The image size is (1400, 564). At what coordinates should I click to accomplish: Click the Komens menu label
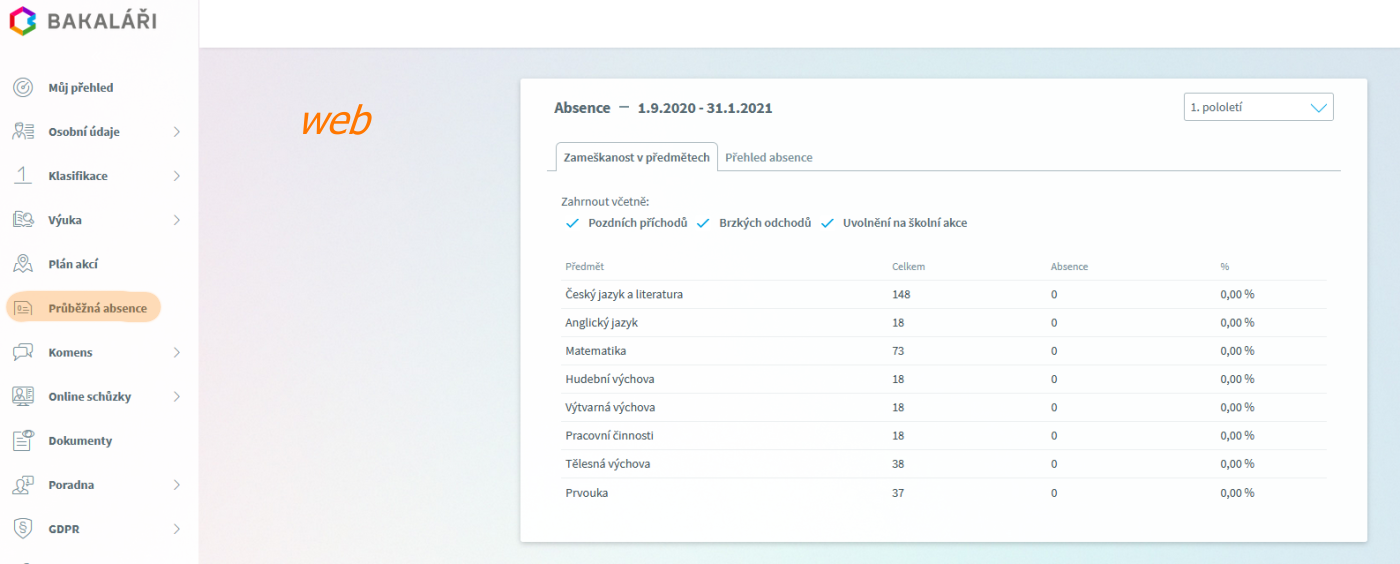70,352
